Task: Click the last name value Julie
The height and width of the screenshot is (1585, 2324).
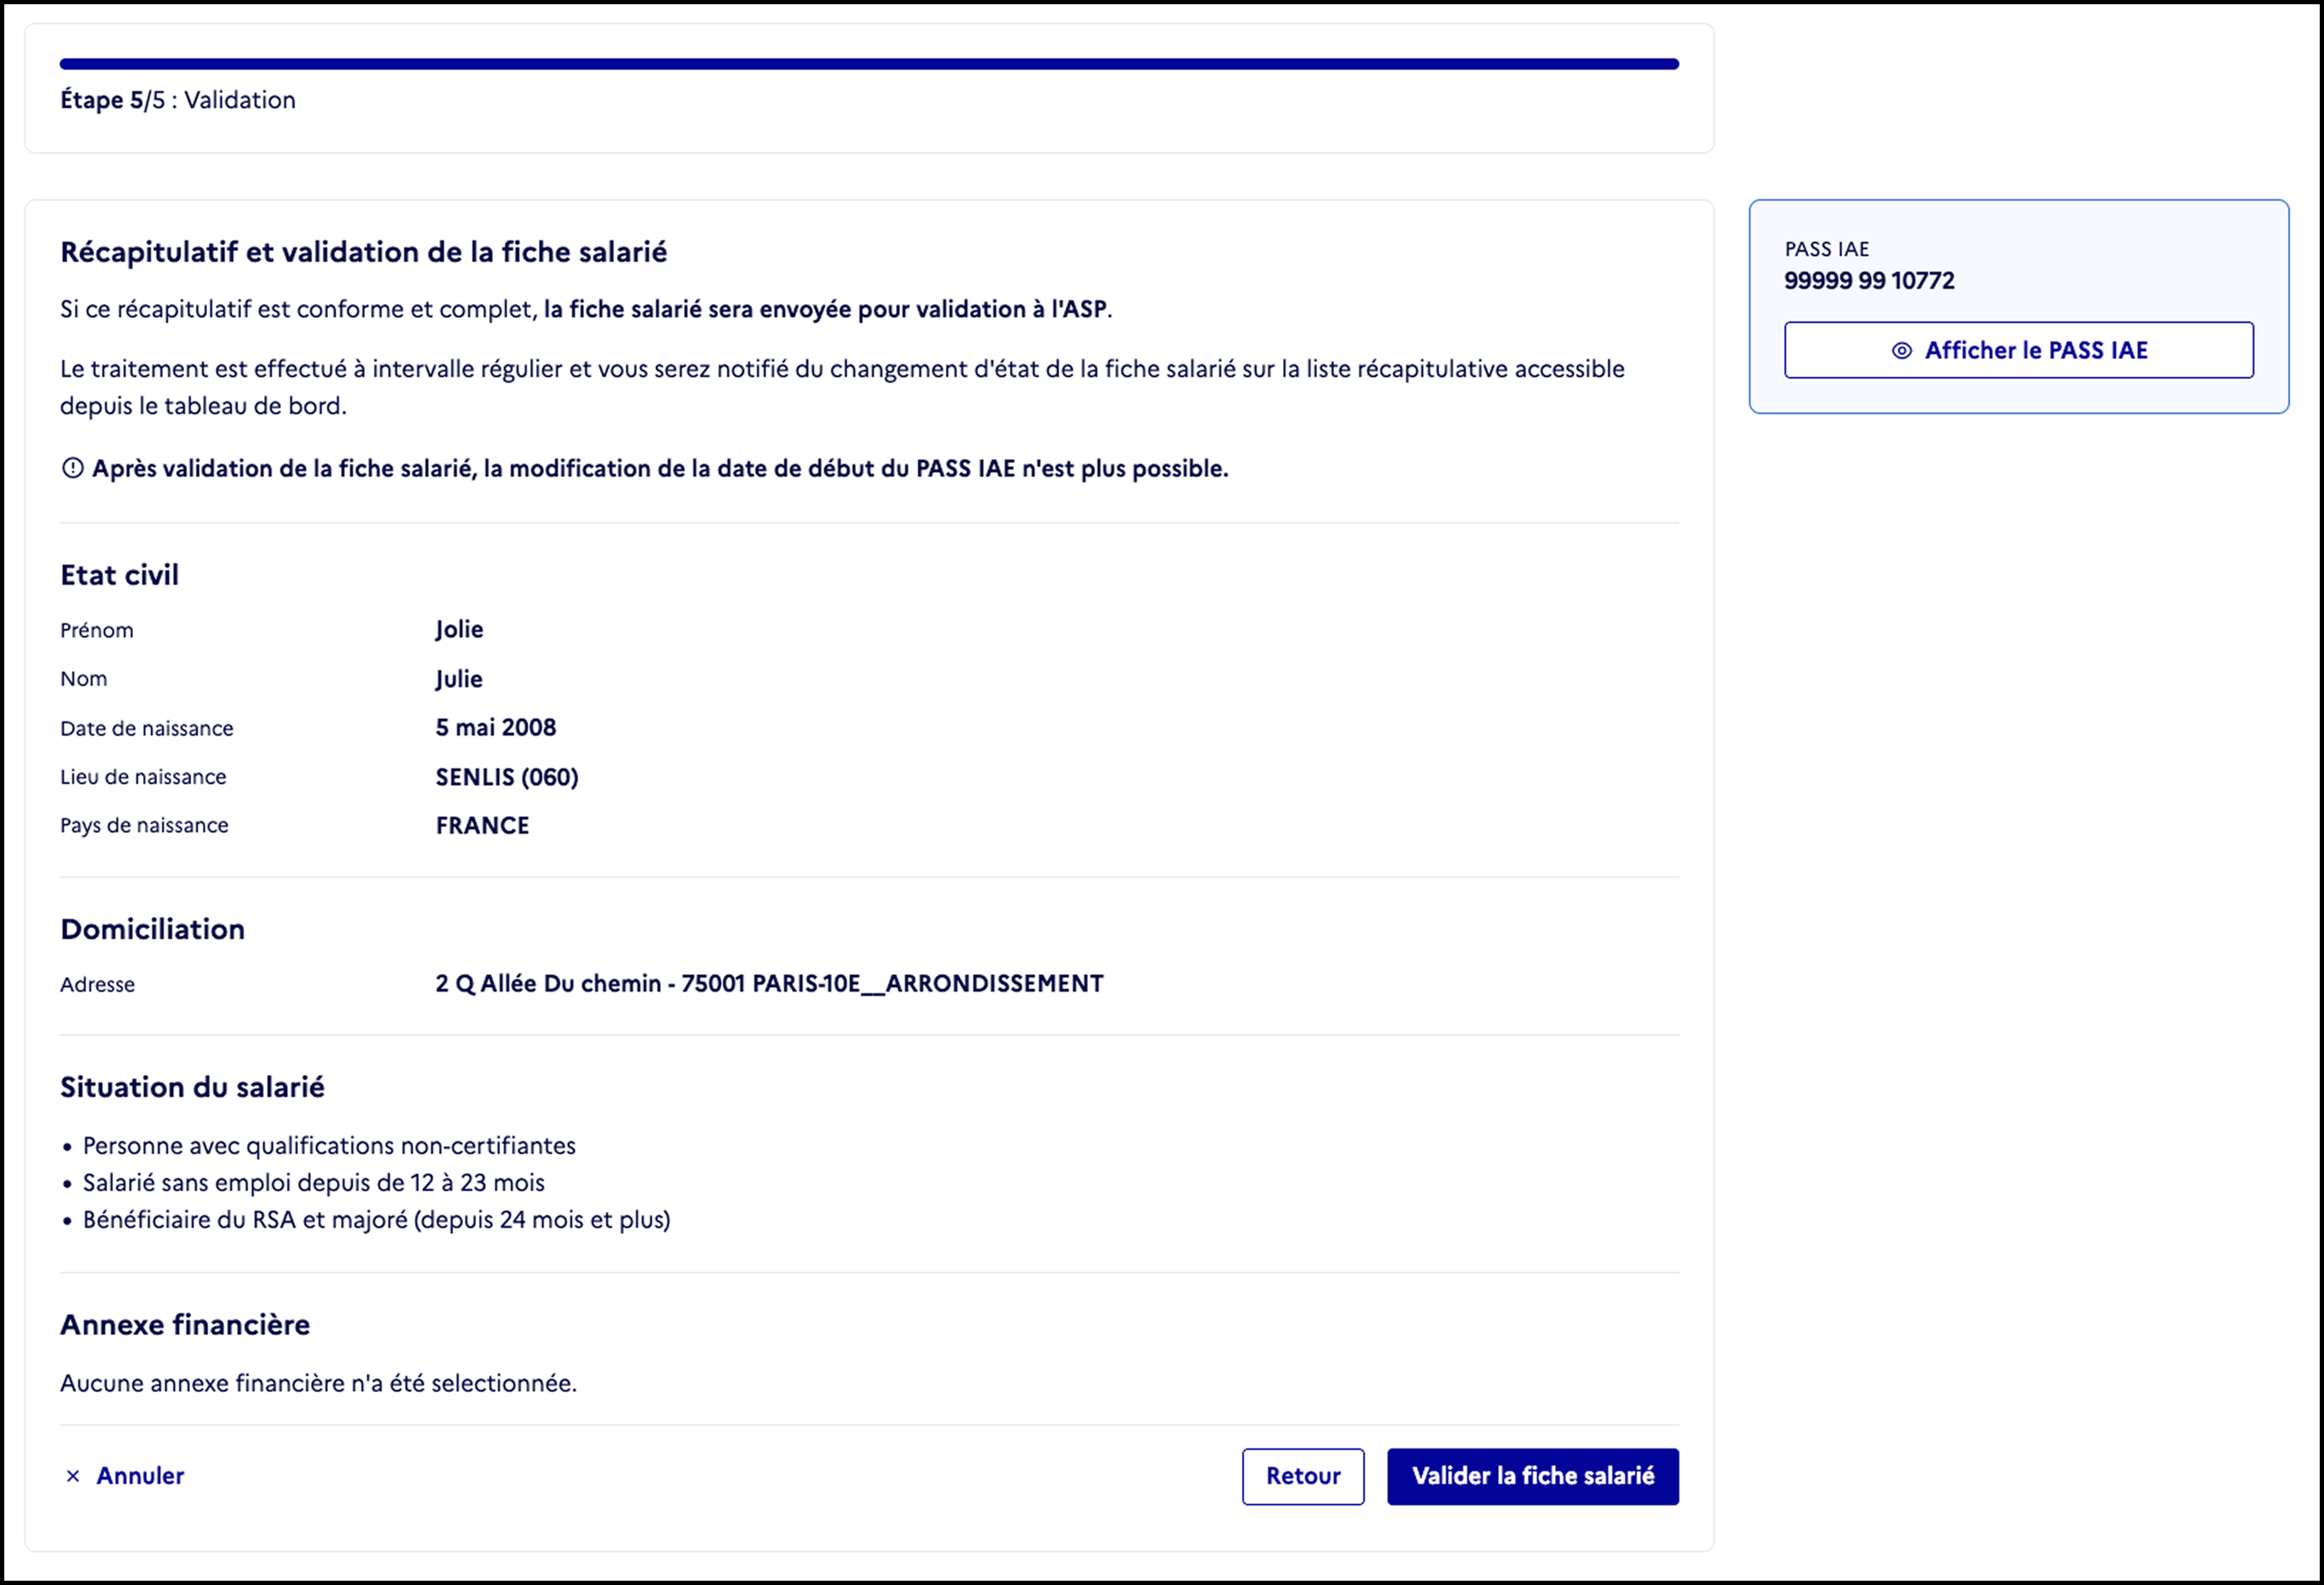Action: [459, 679]
